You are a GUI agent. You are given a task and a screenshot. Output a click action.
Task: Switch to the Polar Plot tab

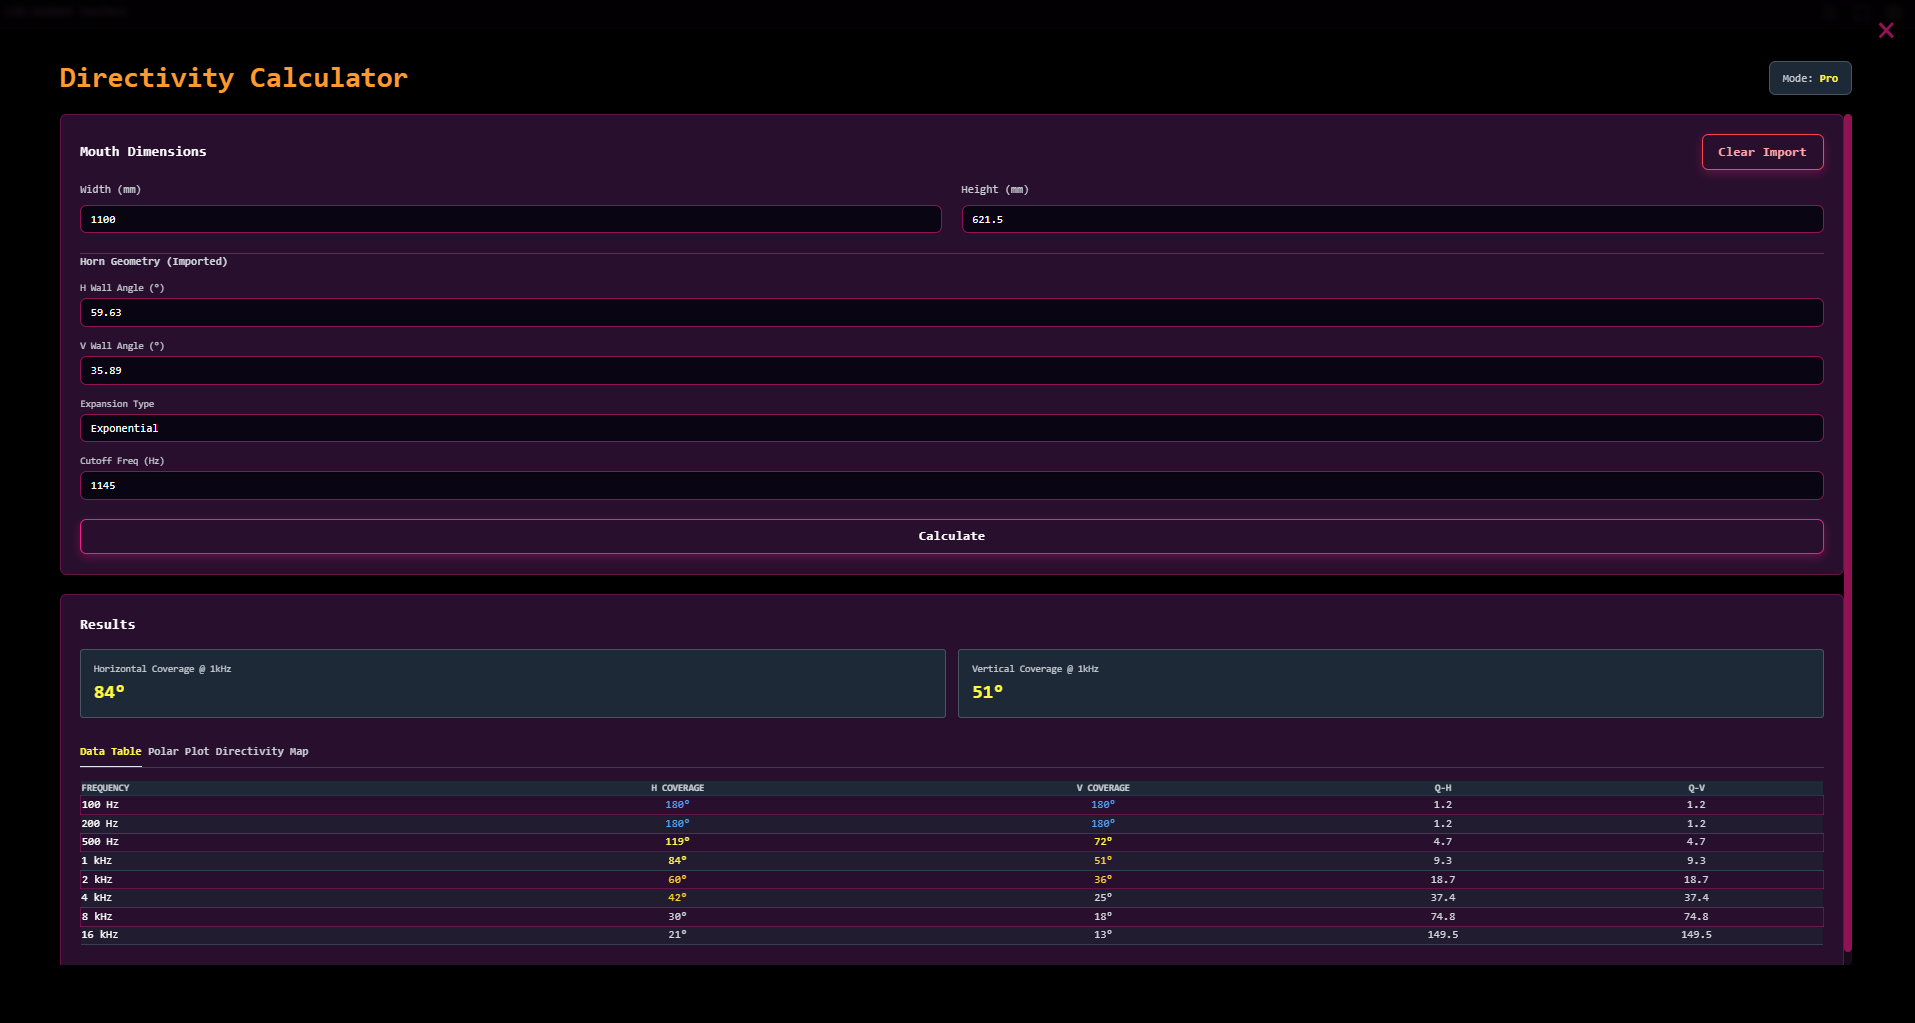[179, 752]
